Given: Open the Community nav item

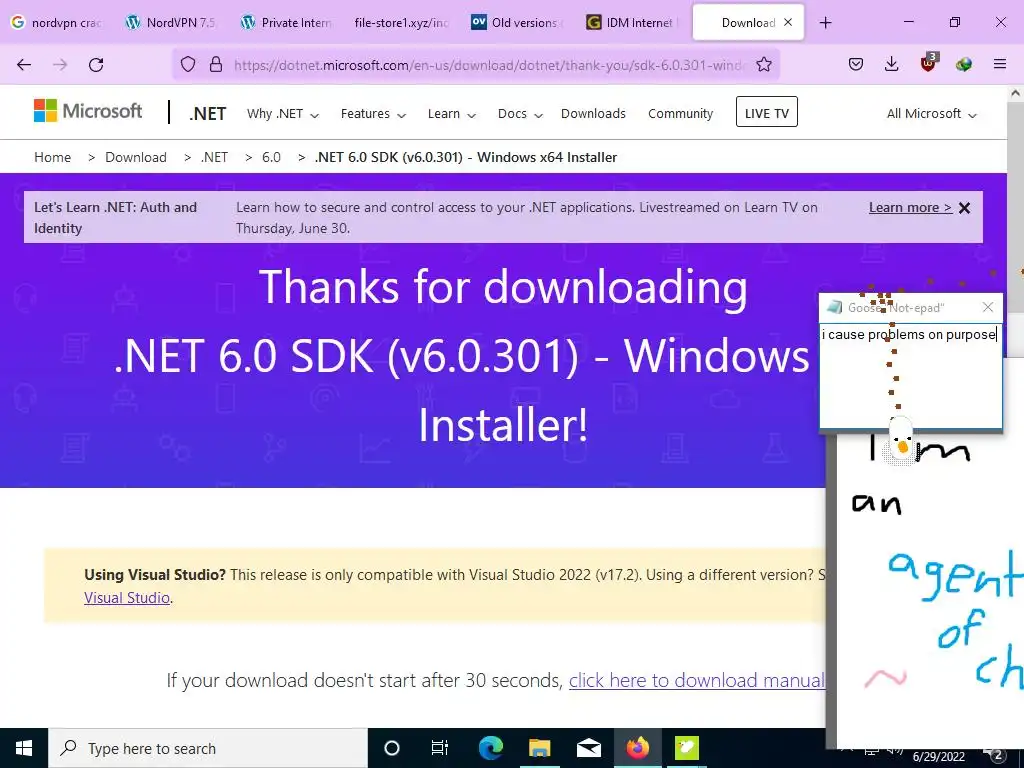Looking at the screenshot, I should [680, 114].
